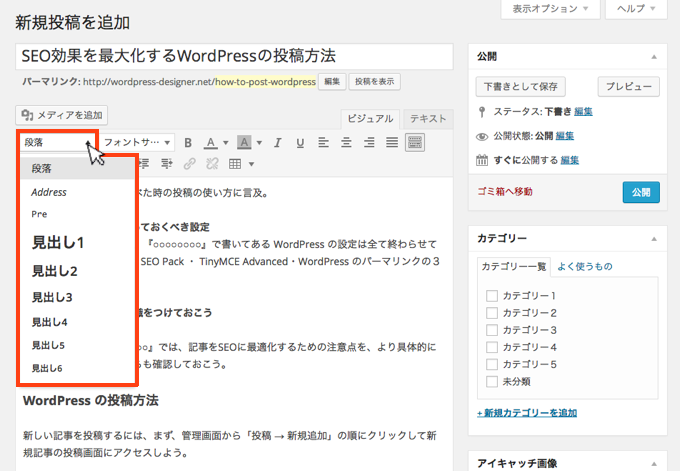Screen dimensions: 680x475
Task: Select Pre in the format list
Action: pos(77,214)
